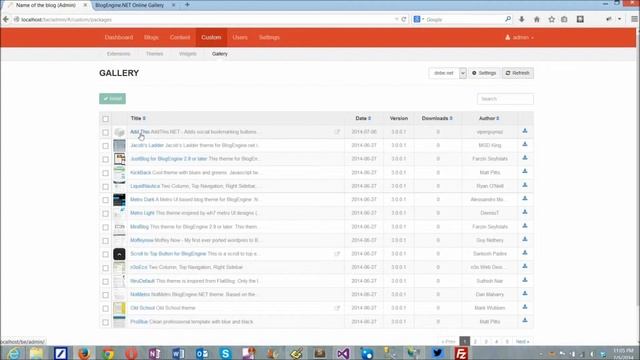This screenshot has height=360, width=640.
Task: Download the KickBack theme
Action: (525, 171)
